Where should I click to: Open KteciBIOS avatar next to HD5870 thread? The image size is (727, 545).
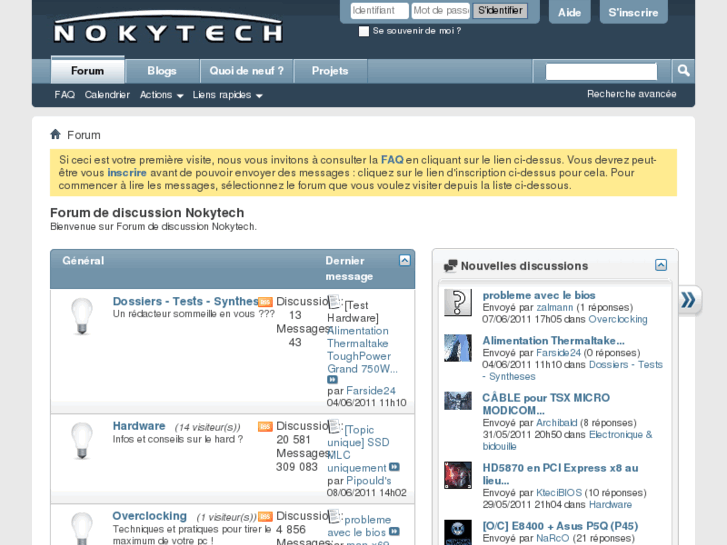coord(458,475)
